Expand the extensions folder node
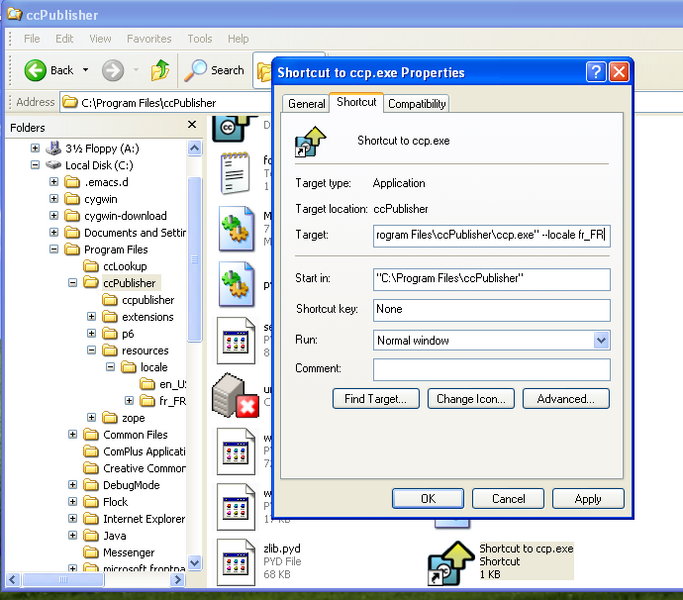 pos(91,317)
